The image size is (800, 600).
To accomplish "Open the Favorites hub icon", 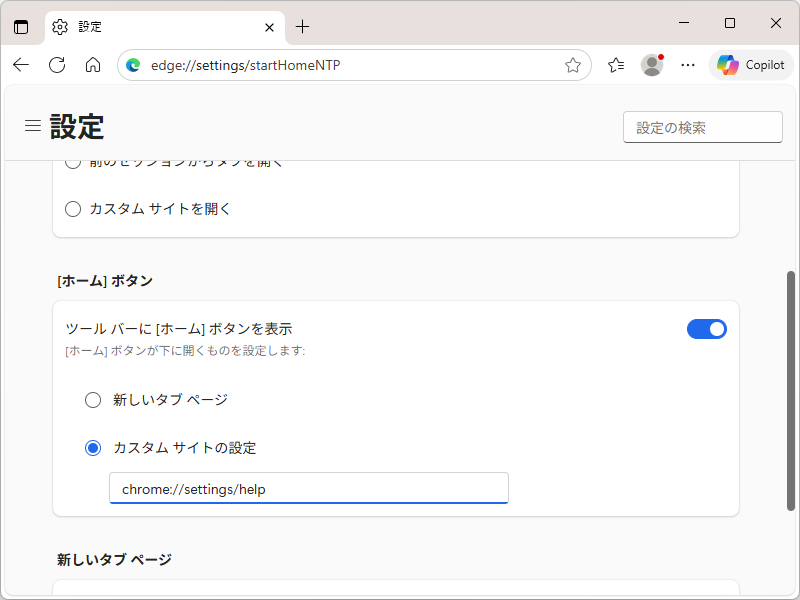I will [x=616, y=64].
